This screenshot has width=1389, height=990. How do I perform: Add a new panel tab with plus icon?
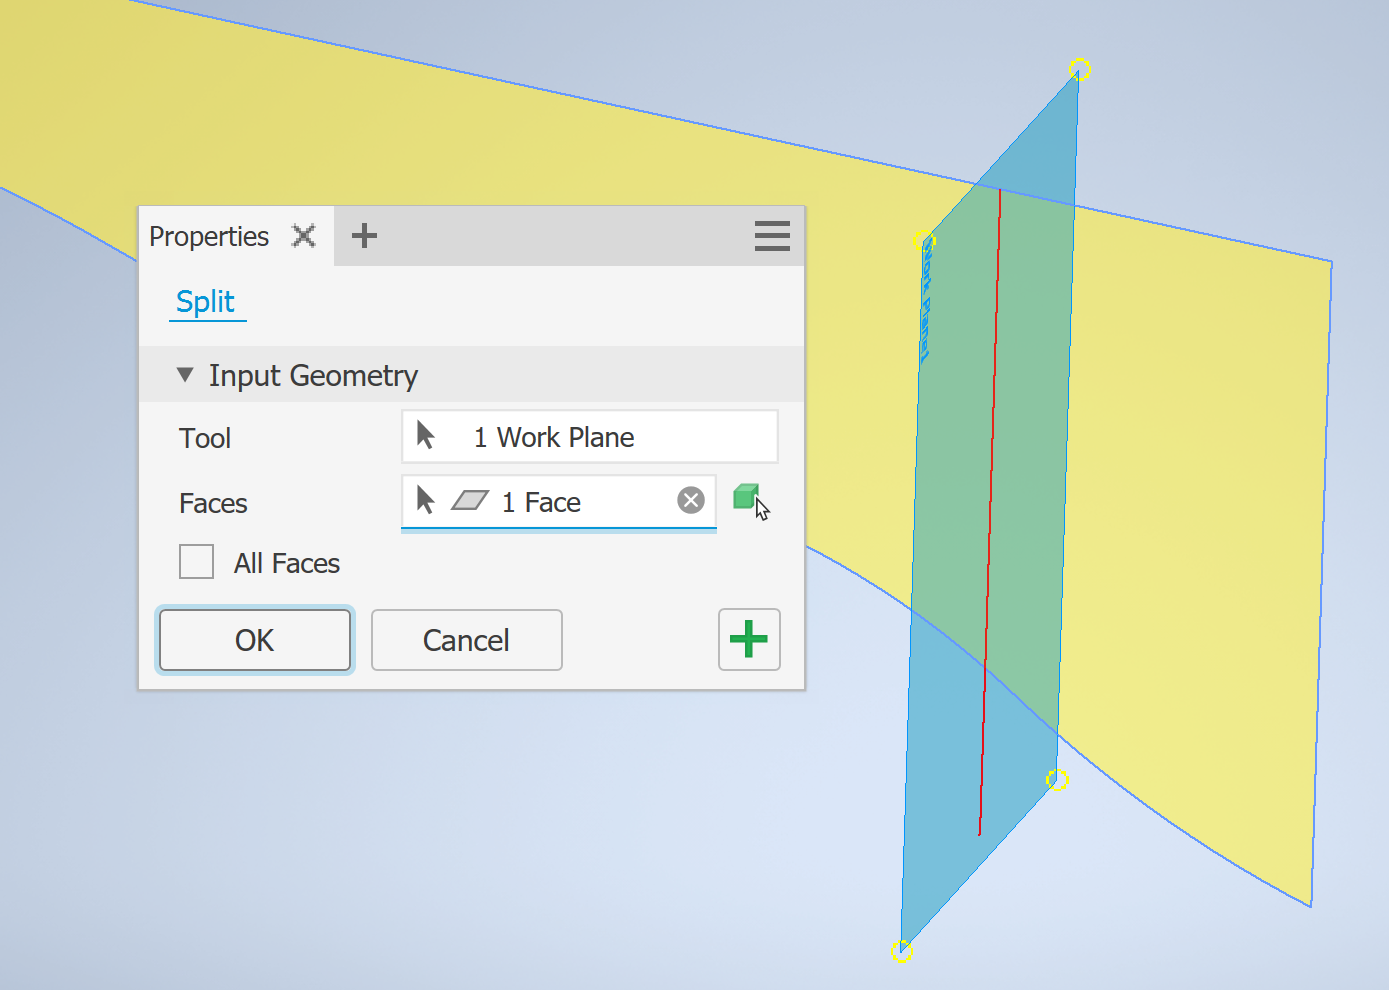(364, 236)
